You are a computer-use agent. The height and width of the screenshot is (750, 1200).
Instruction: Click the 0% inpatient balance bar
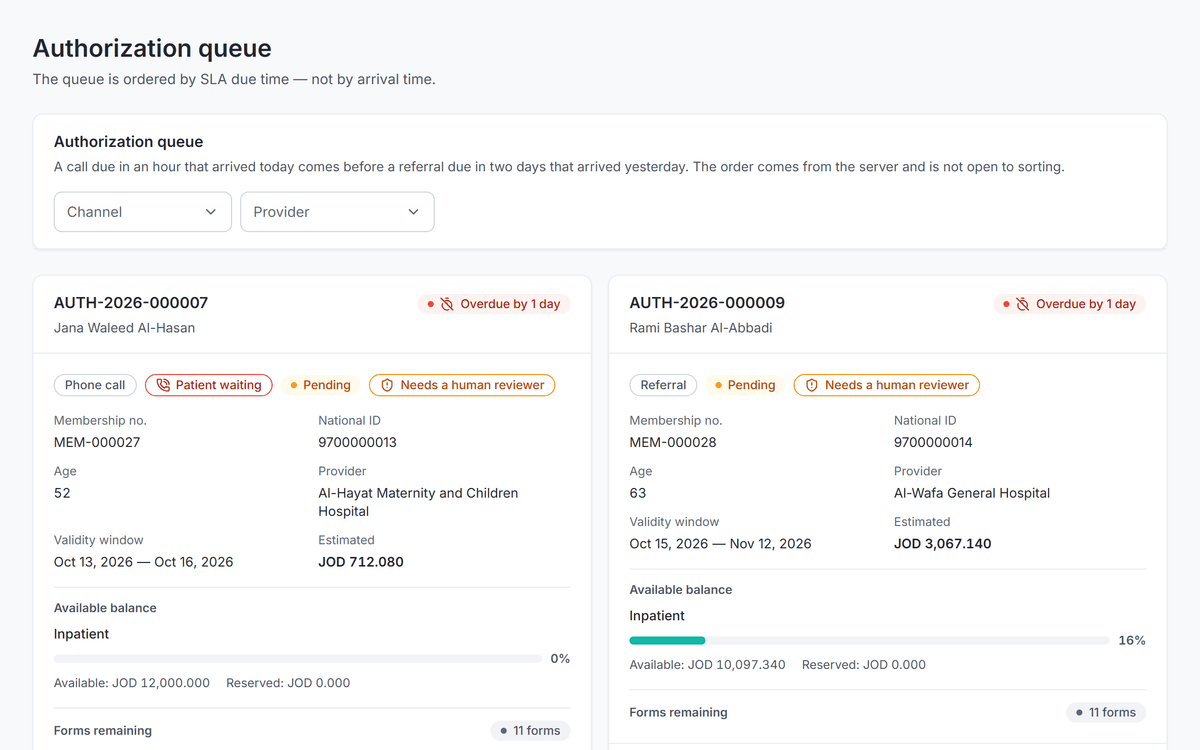point(298,659)
